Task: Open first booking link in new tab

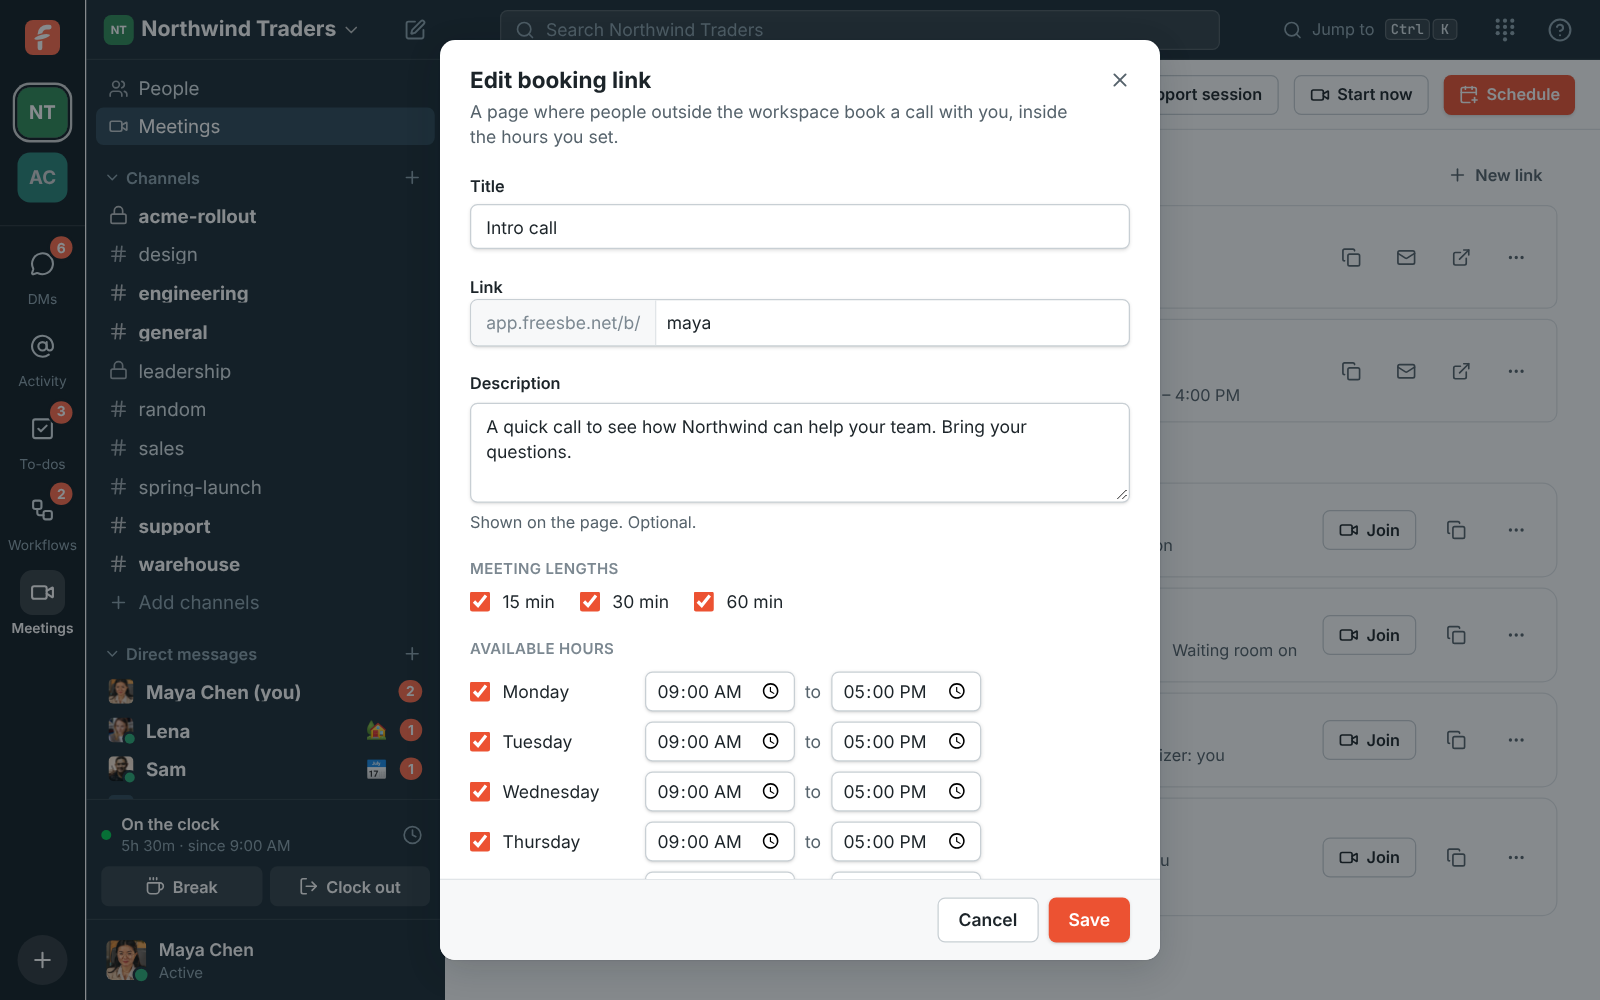Action: [1461, 257]
